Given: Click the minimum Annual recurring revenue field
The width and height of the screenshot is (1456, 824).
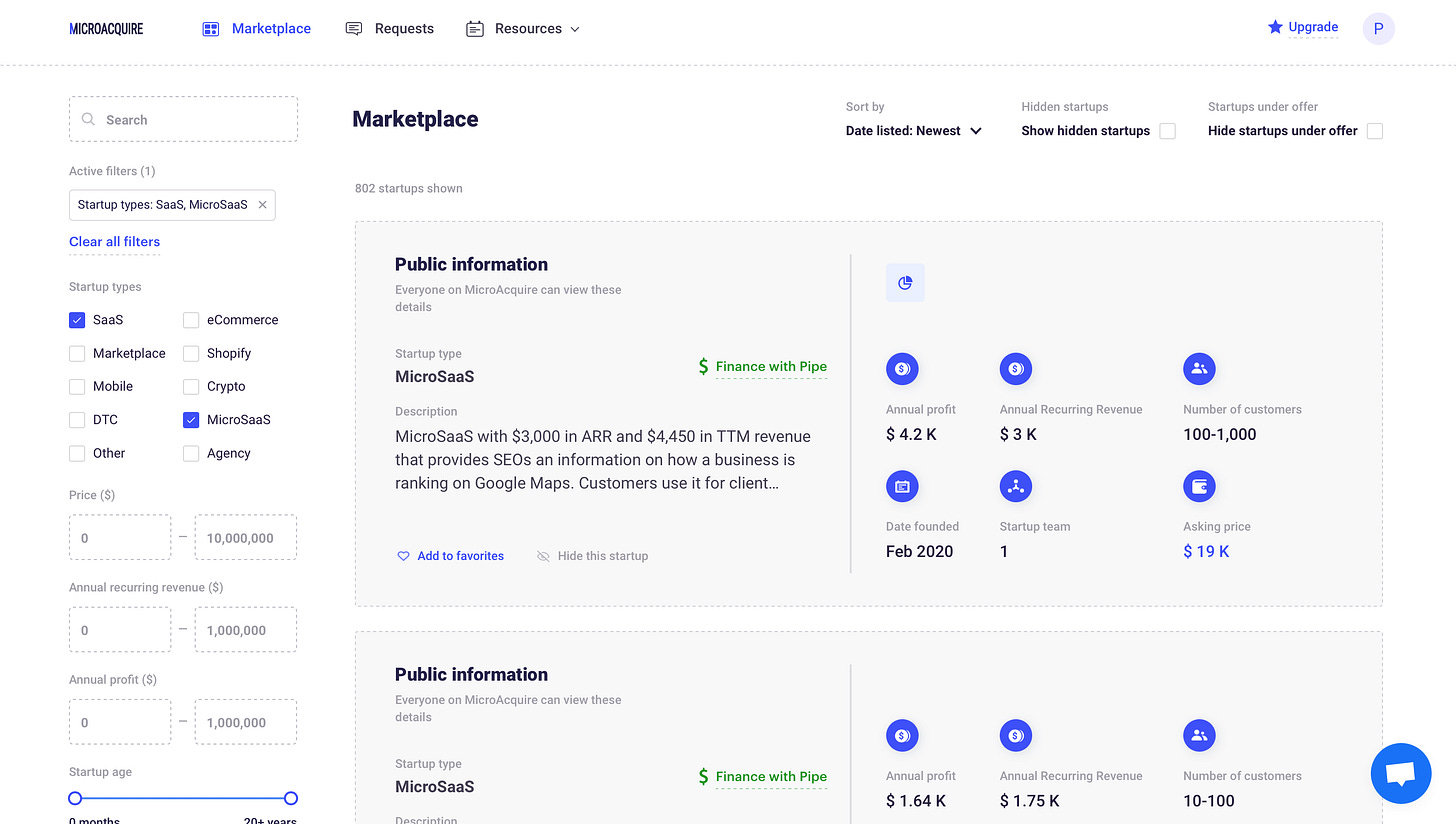Looking at the screenshot, I should tap(120, 630).
